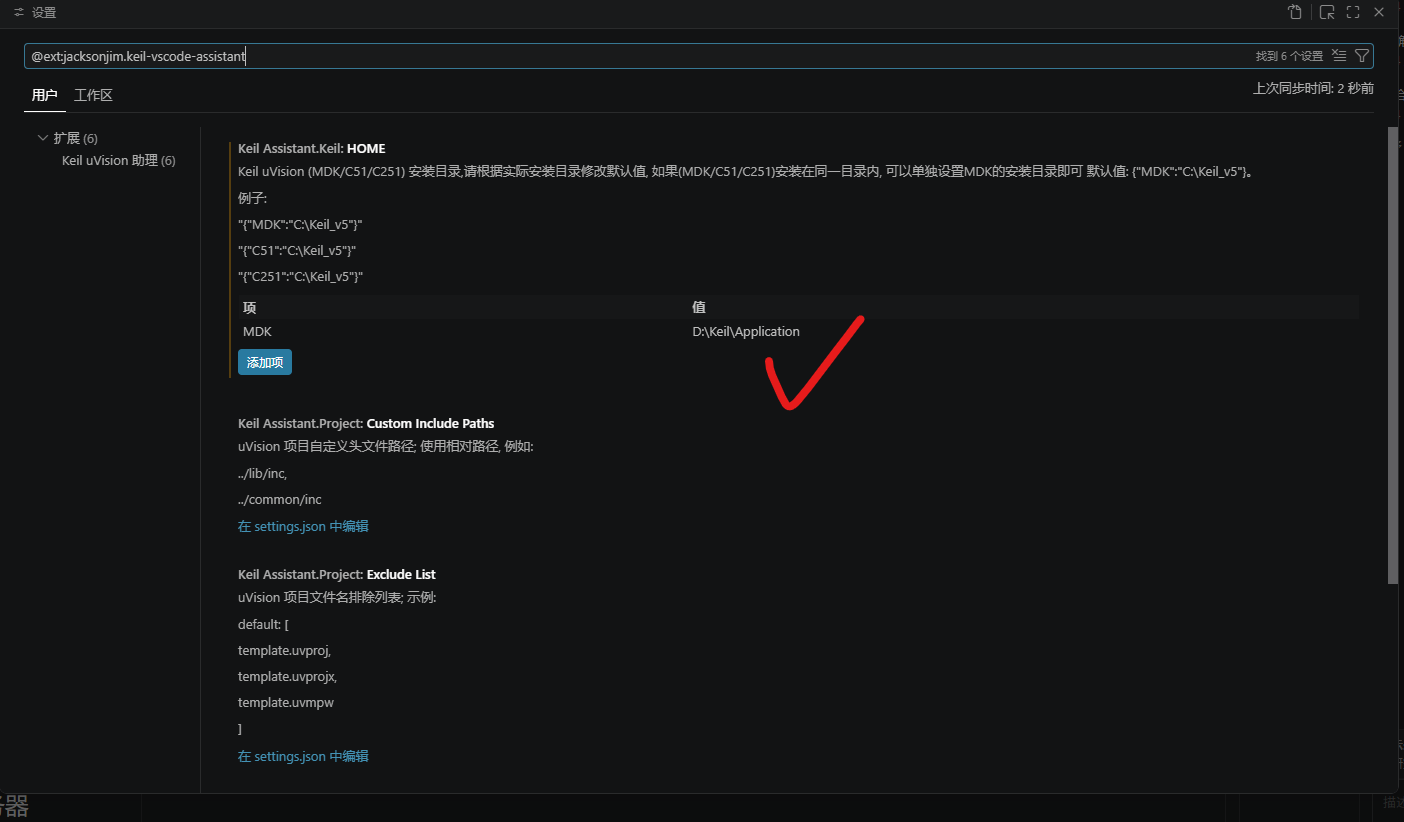This screenshot has height=822, width=1404.
Task: Click the template.uvprojx, text line
Action: [x=287, y=676]
